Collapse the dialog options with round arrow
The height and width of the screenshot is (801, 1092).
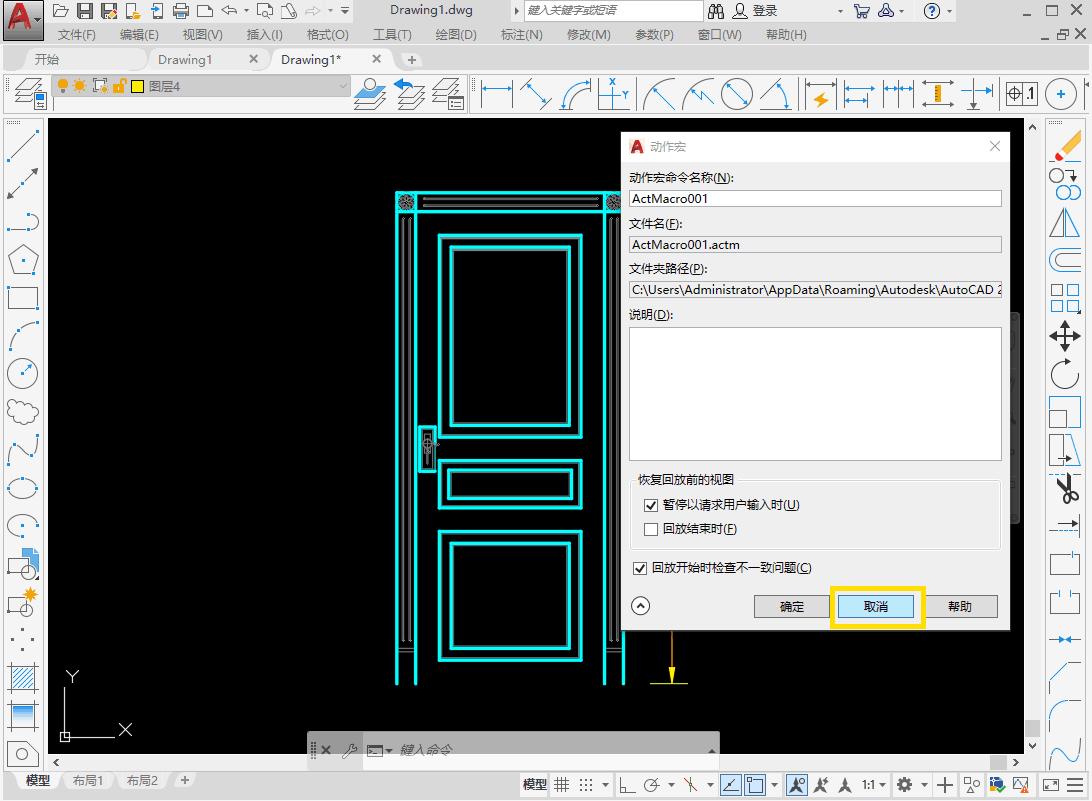641,606
